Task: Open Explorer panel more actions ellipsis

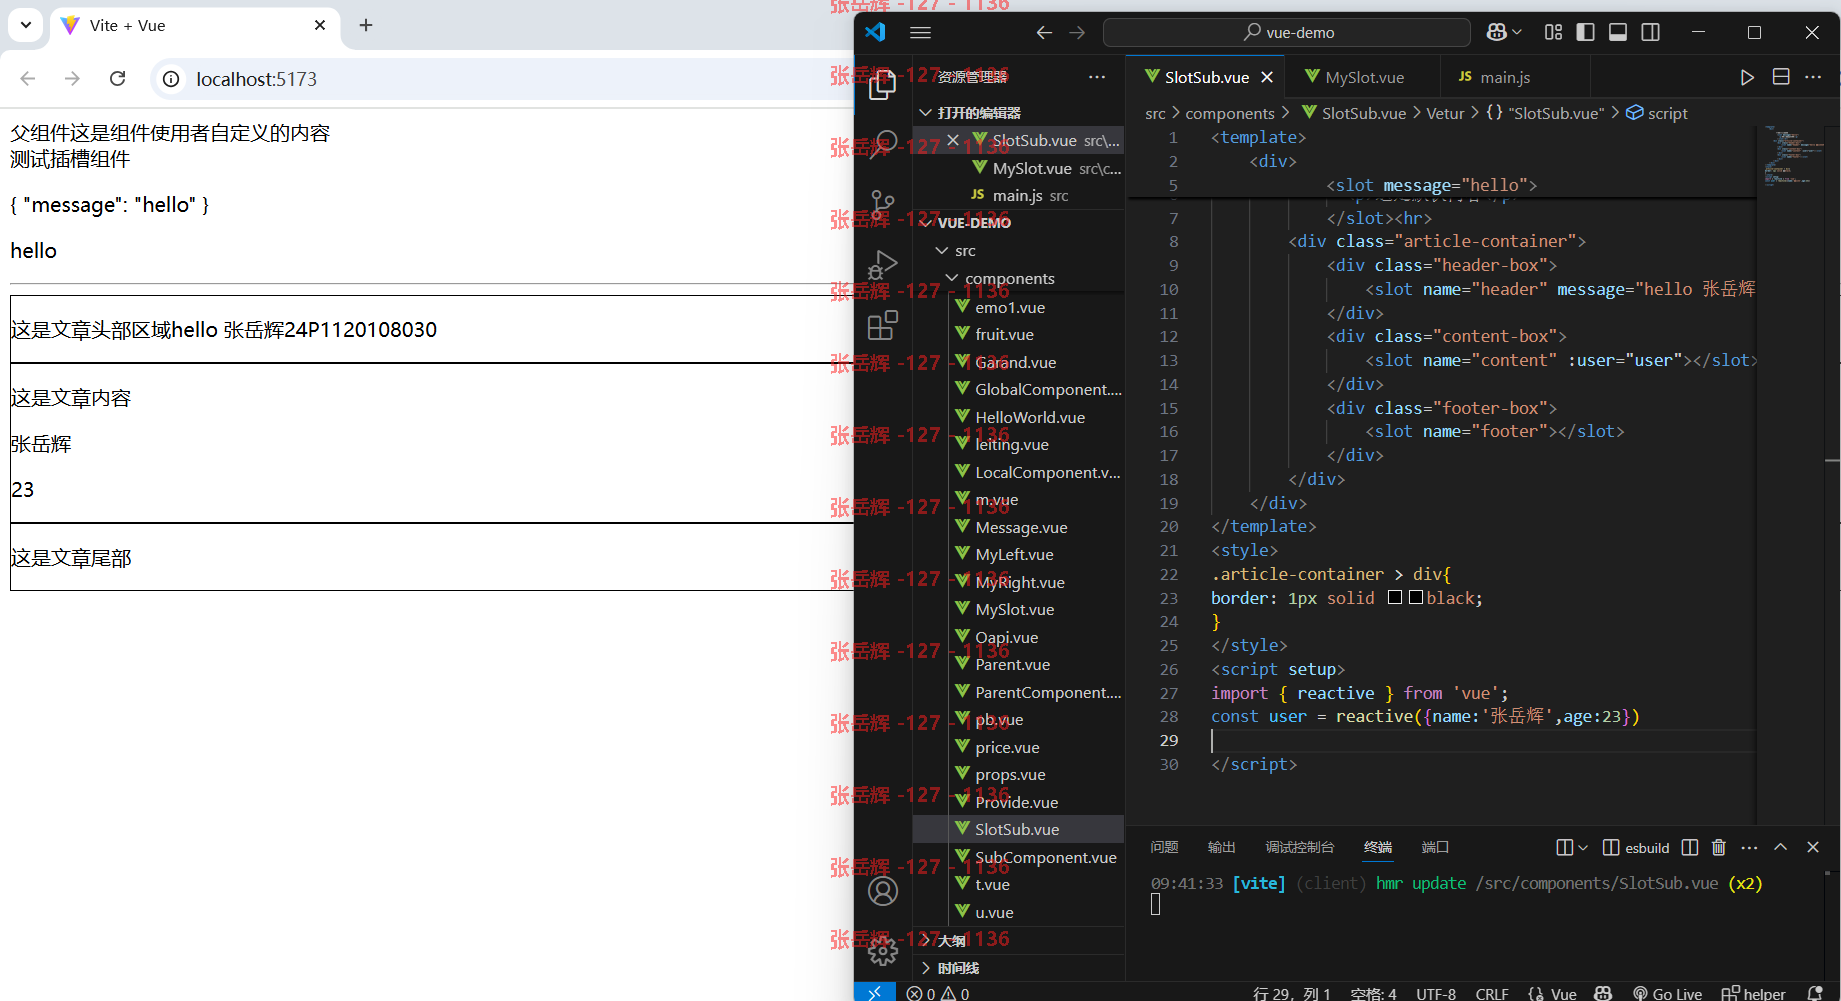Action: [x=1097, y=77]
